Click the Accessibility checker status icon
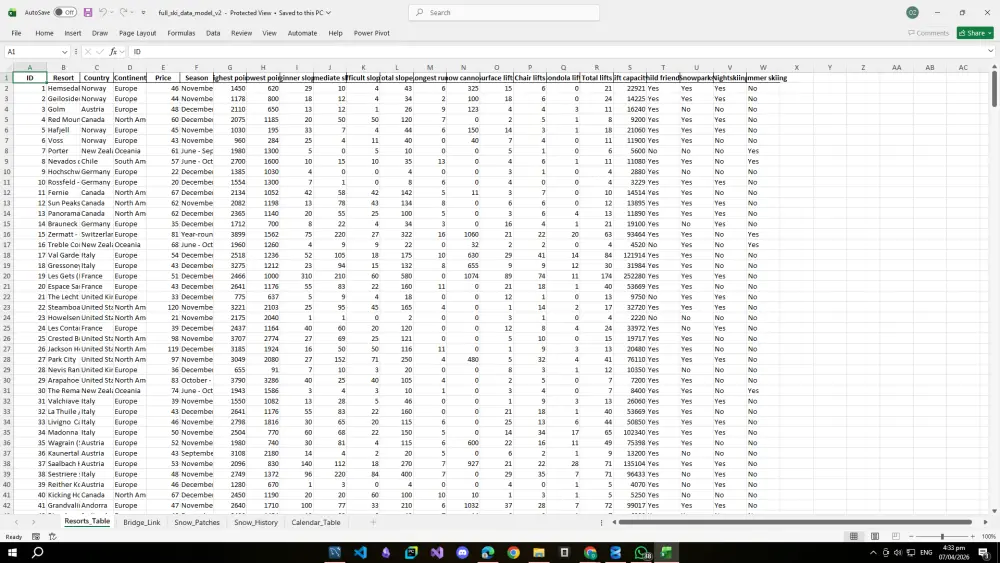1000x563 pixels. pos(52,537)
